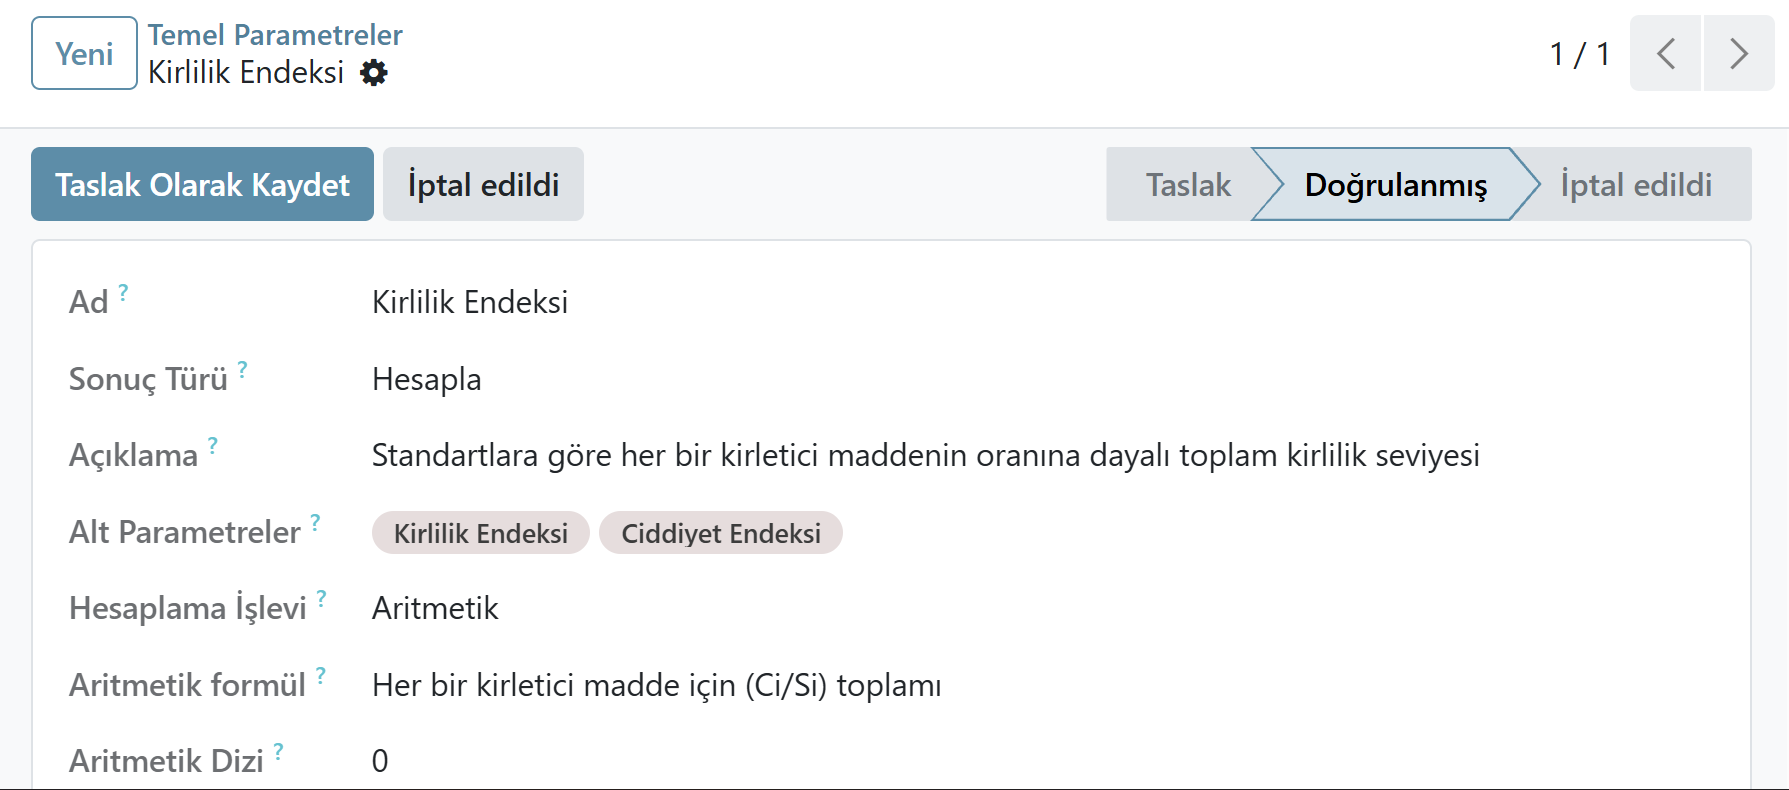The width and height of the screenshot is (1789, 790).
Task: Select the Taslak status stage
Action: coord(1187,185)
